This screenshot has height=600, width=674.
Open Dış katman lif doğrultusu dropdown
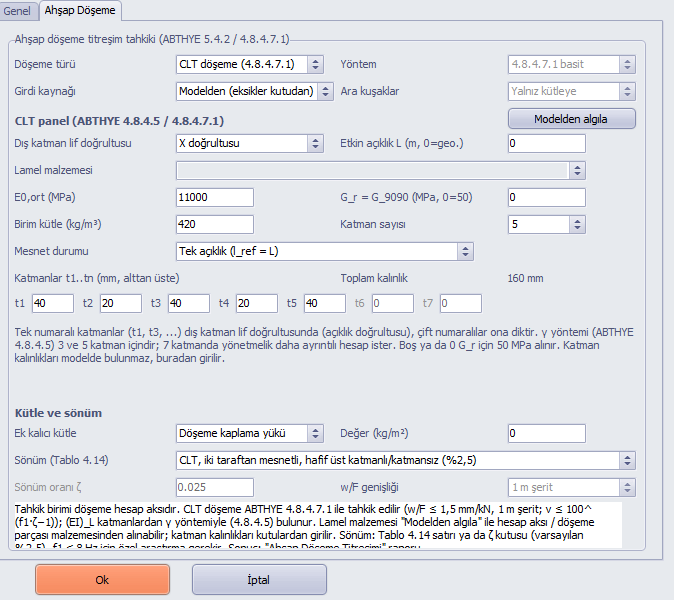pyautogui.click(x=249, y=143)
